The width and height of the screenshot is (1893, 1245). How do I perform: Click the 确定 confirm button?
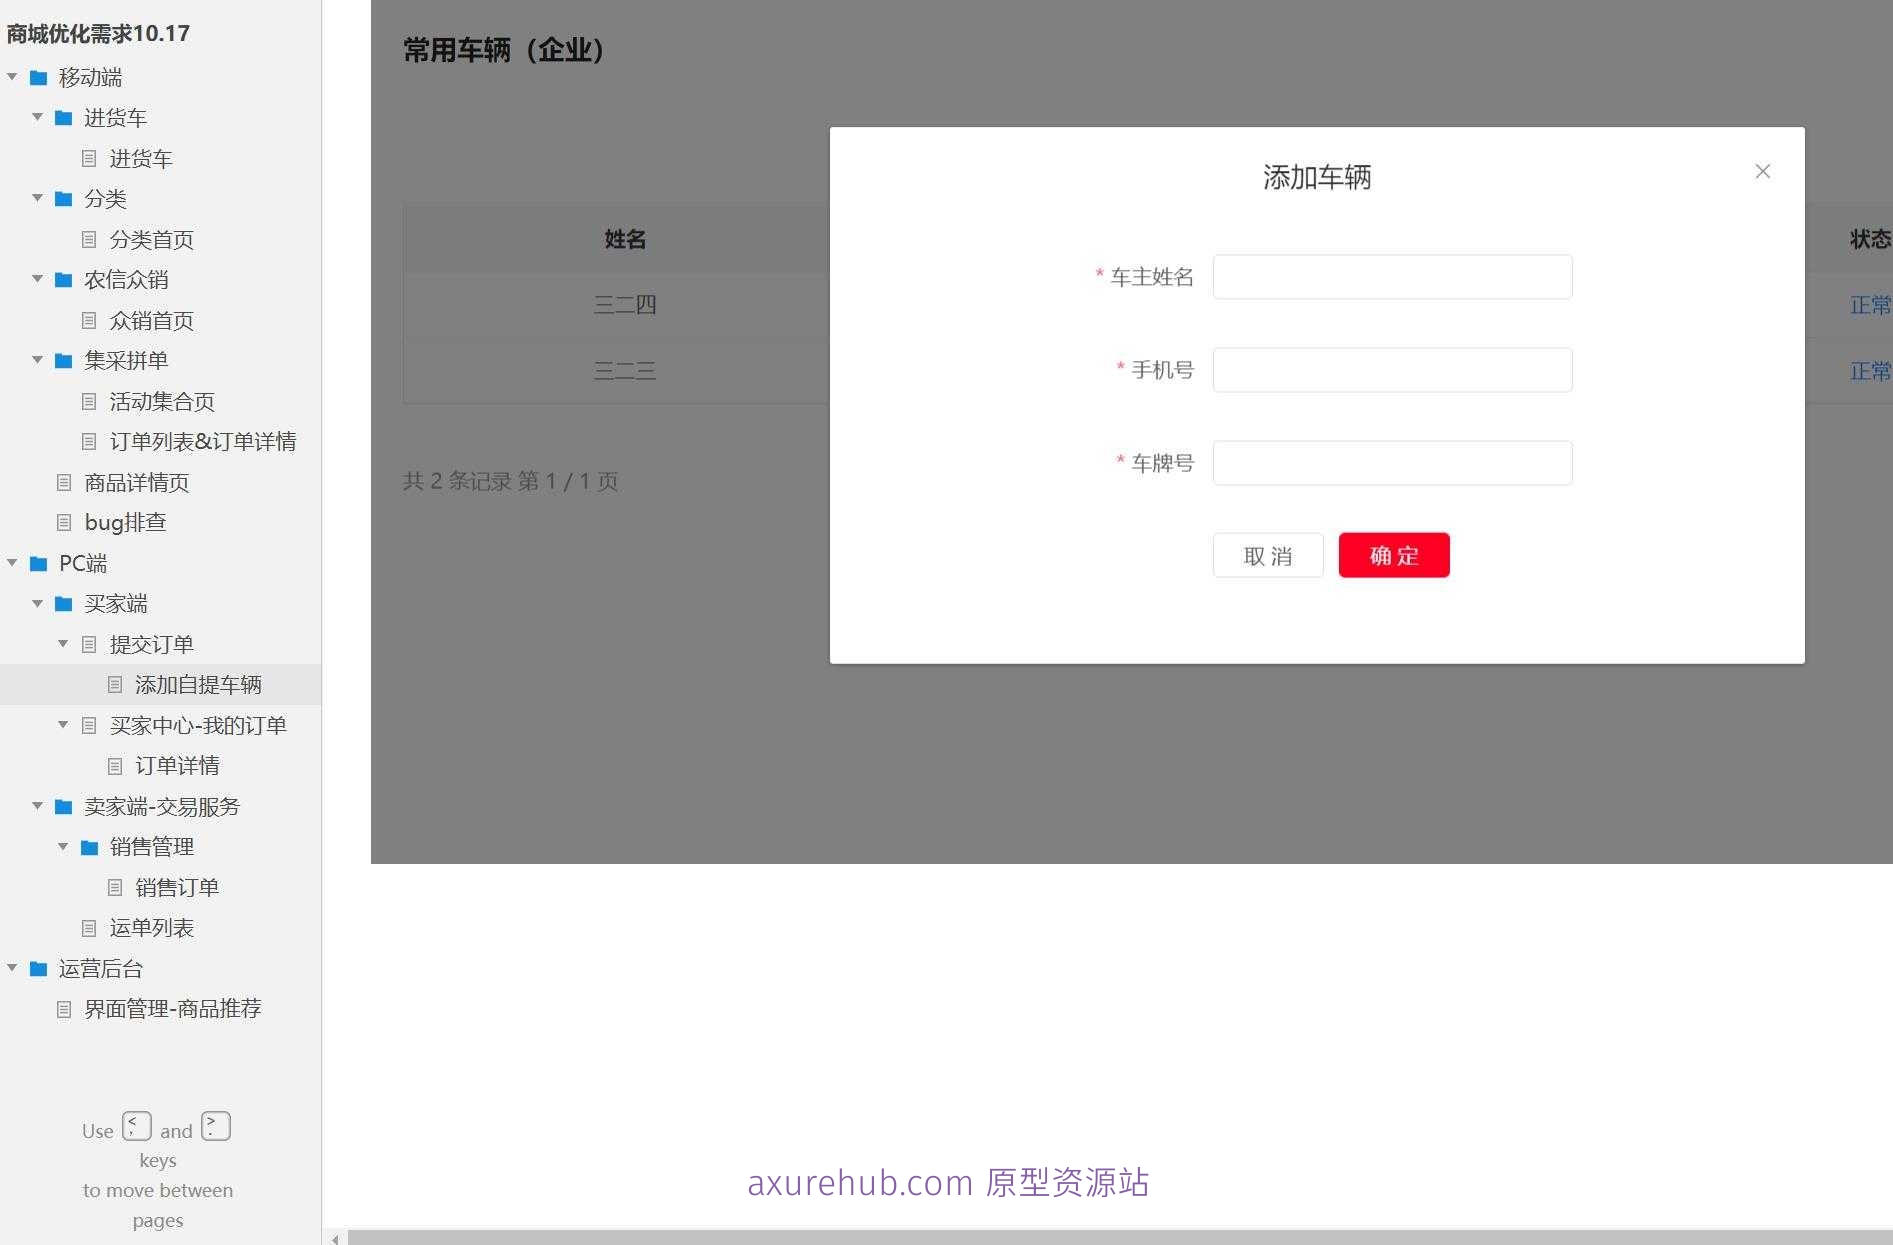click(x=1393, y=555)
